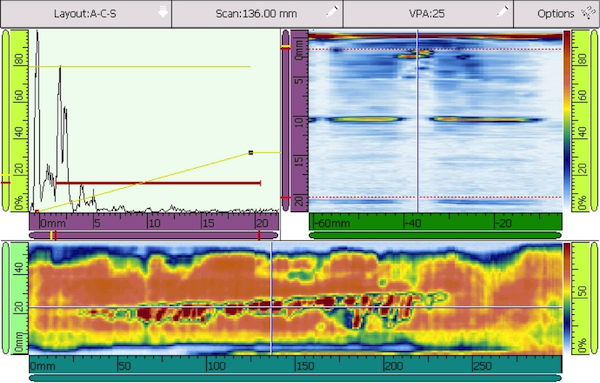600x383 pixels.
Task: Select the vertical cursor in the C-scan
Action: coord(271,298)
